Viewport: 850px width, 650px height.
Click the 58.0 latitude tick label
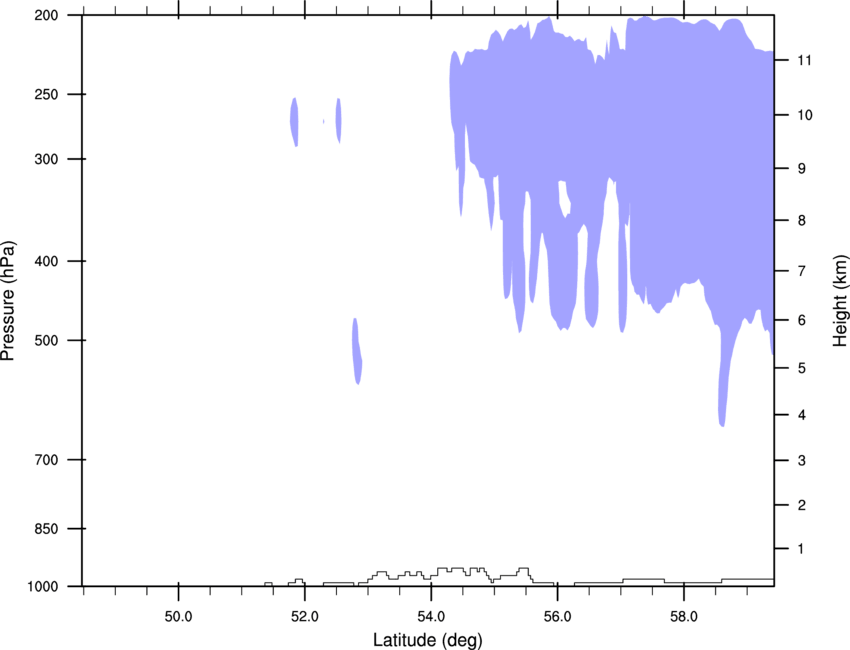[x=684, y=617]
